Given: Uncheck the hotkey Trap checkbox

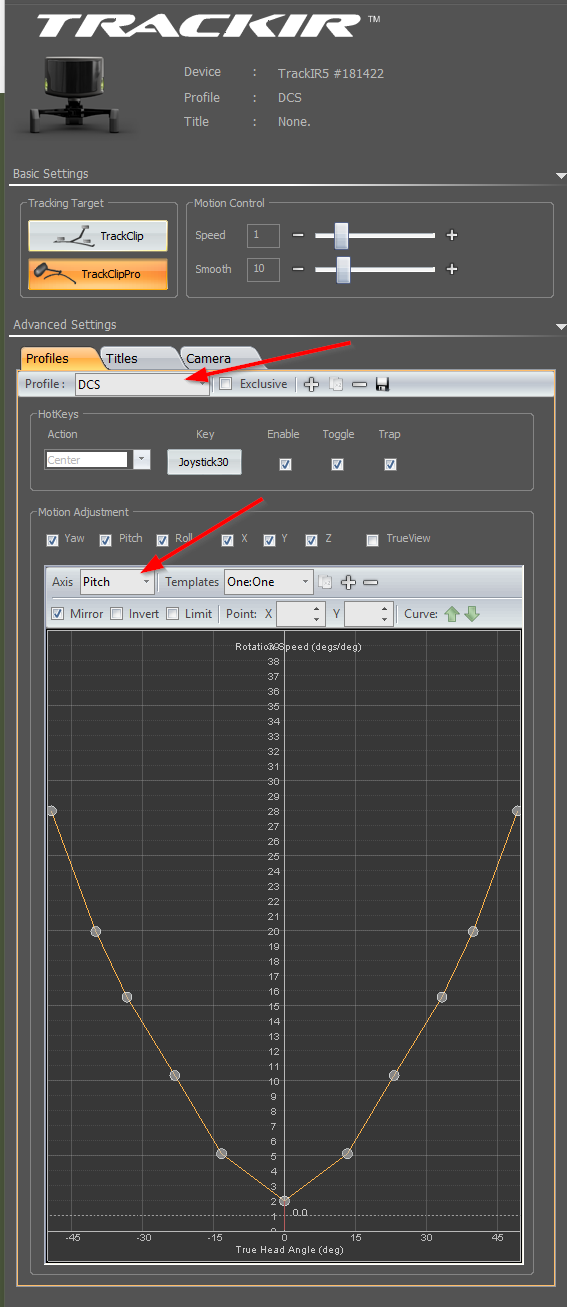Looking at the screenshot, I should [x=390, y=464].
